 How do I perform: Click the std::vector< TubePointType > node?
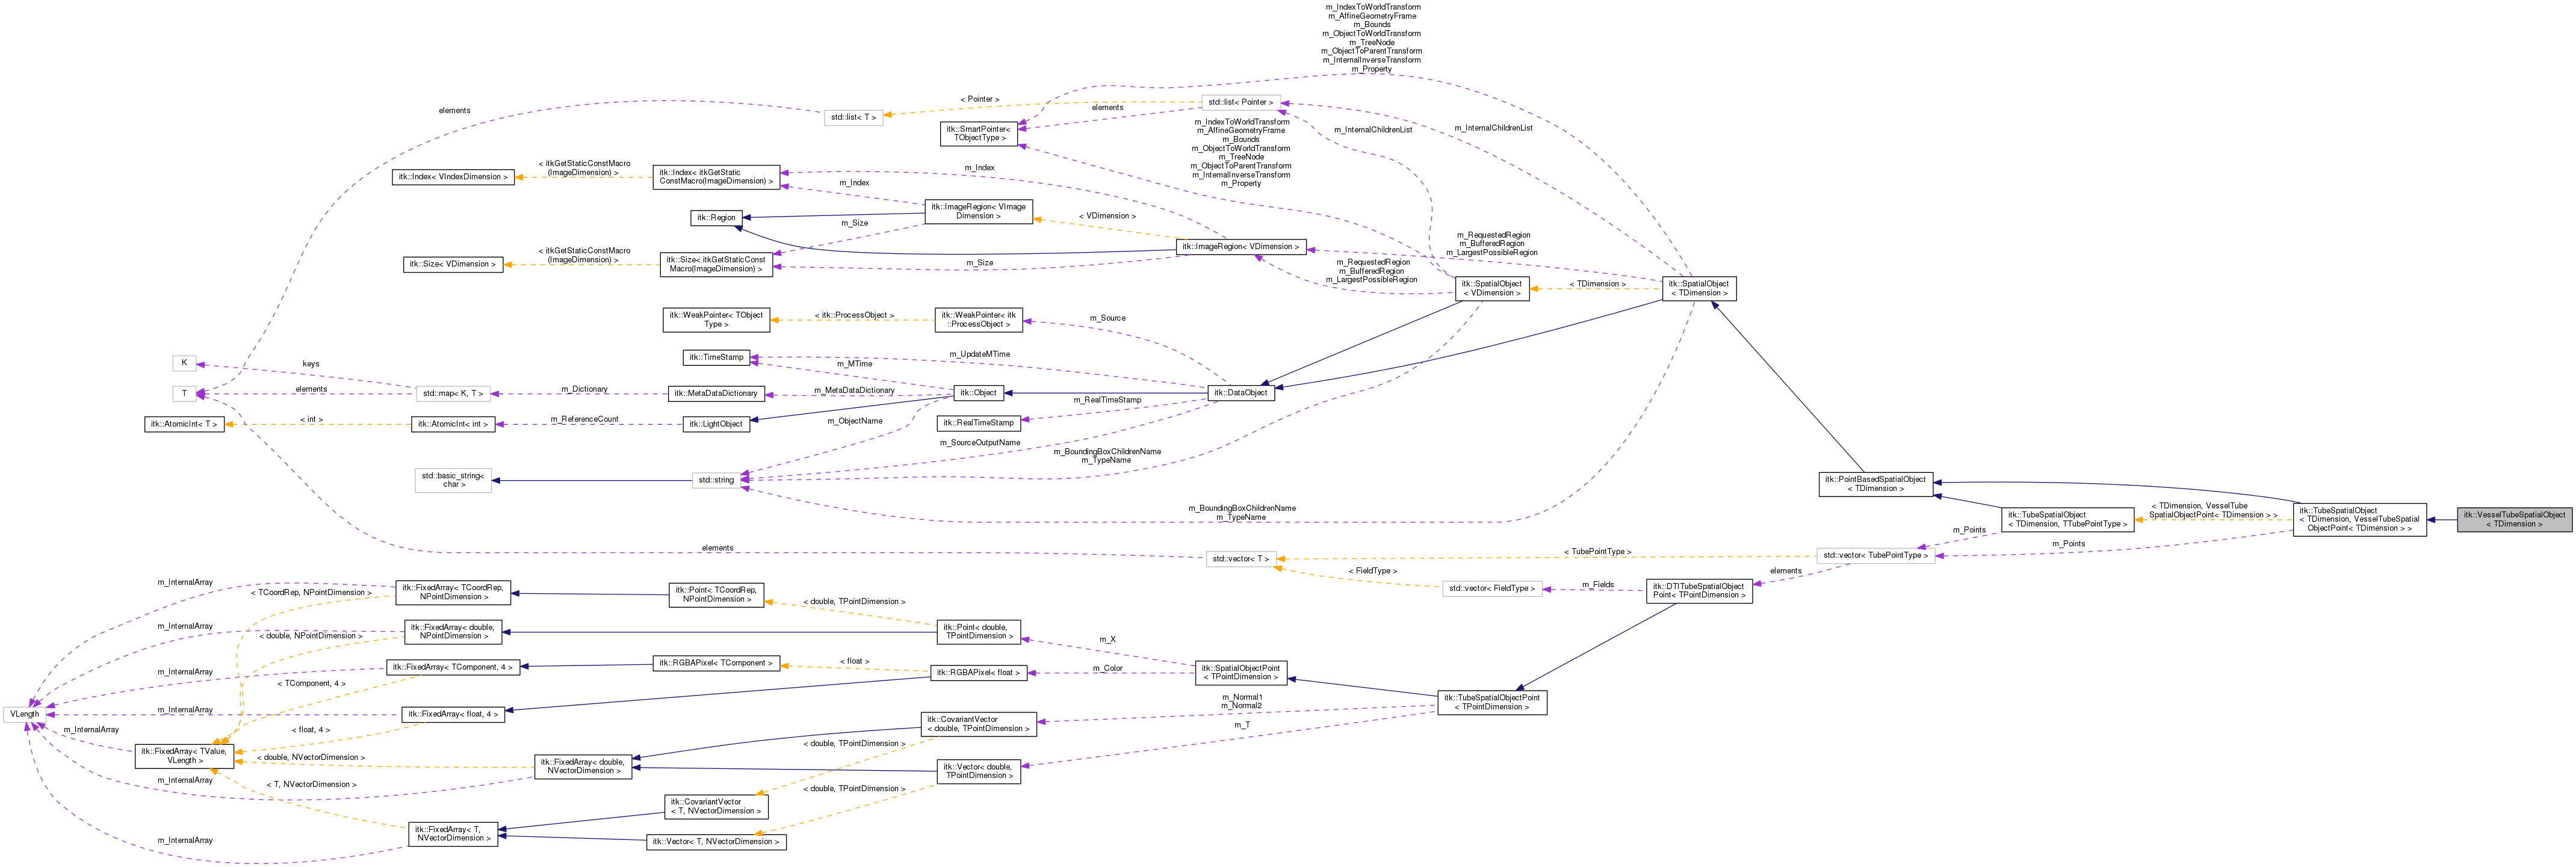(1875, 555)
